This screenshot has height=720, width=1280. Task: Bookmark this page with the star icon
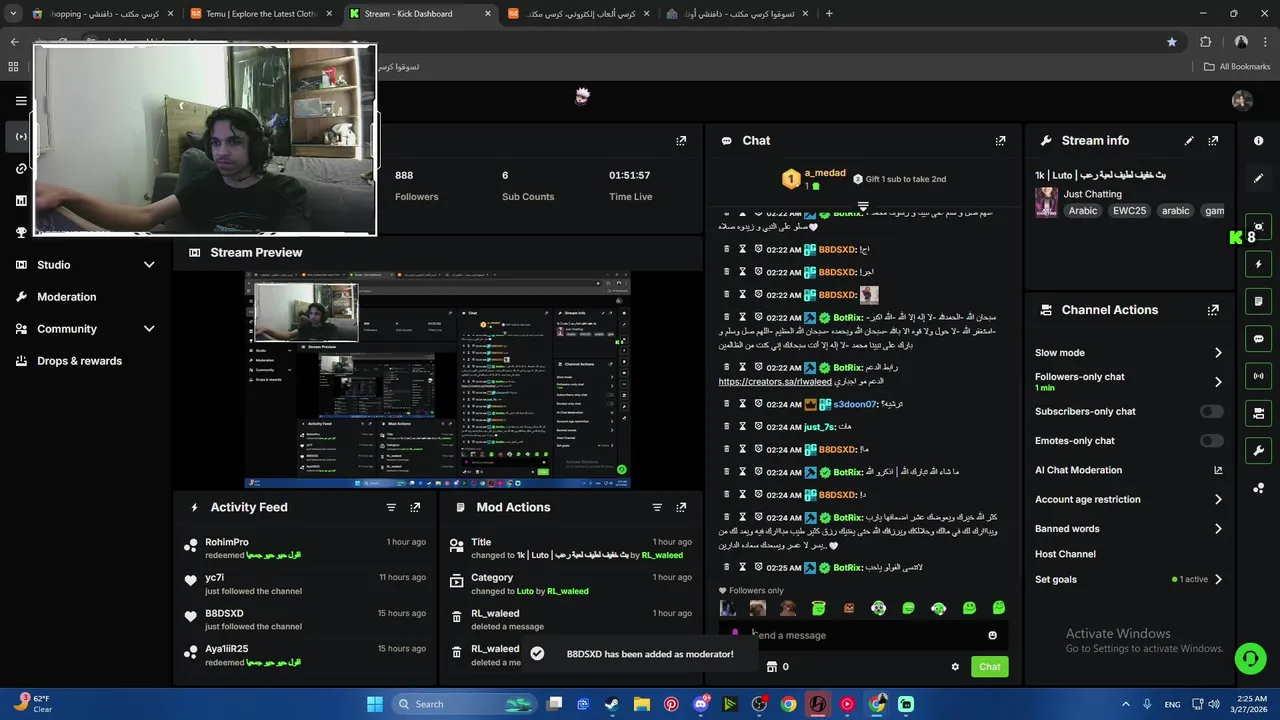pyautogui.click(x=1172, y=42)
